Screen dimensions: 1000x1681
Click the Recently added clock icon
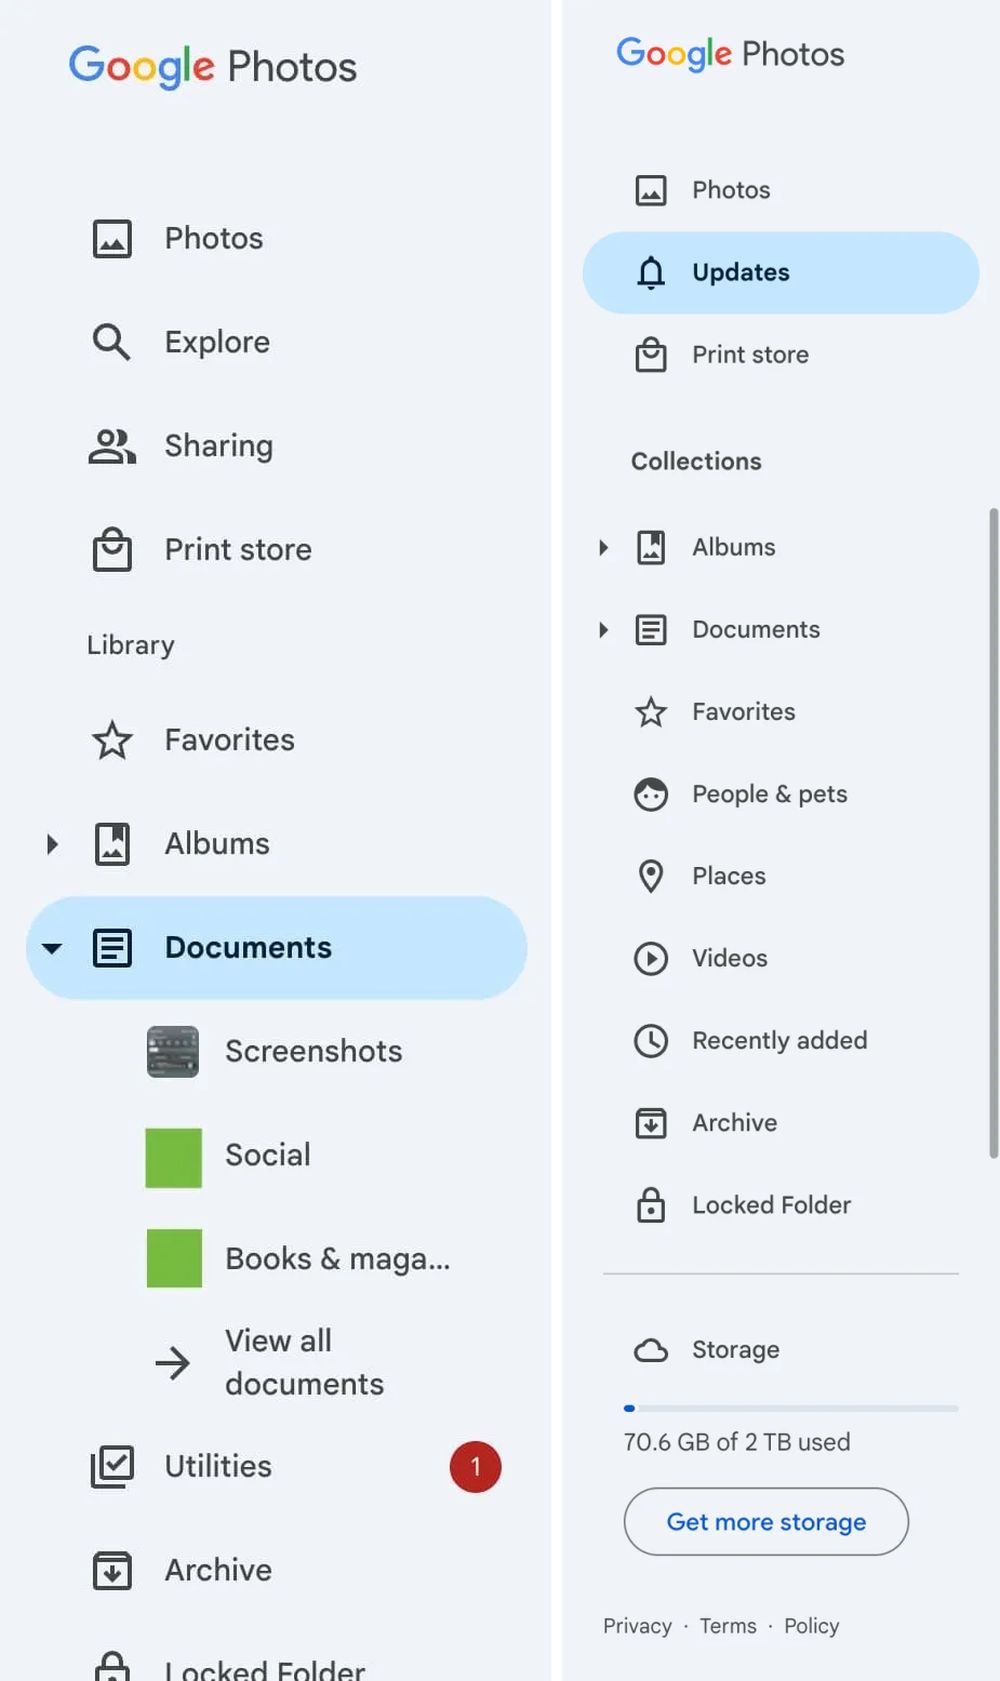pyautogui.click(x=651, y=1040)
